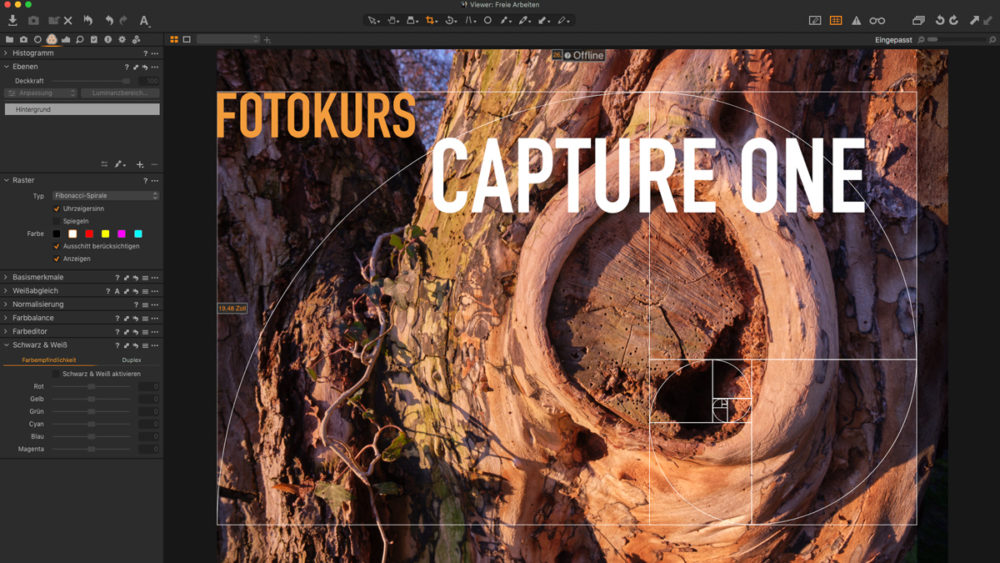Screen dimensions: 1000x563
Task: Click the Copy adjustments arrow icon
Action: coord(974,20)
